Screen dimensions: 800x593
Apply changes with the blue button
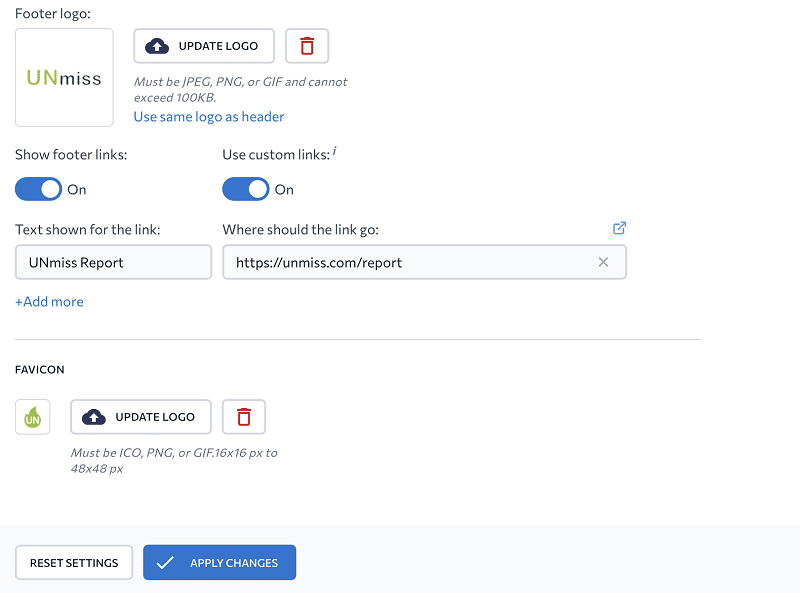(219, 562)
